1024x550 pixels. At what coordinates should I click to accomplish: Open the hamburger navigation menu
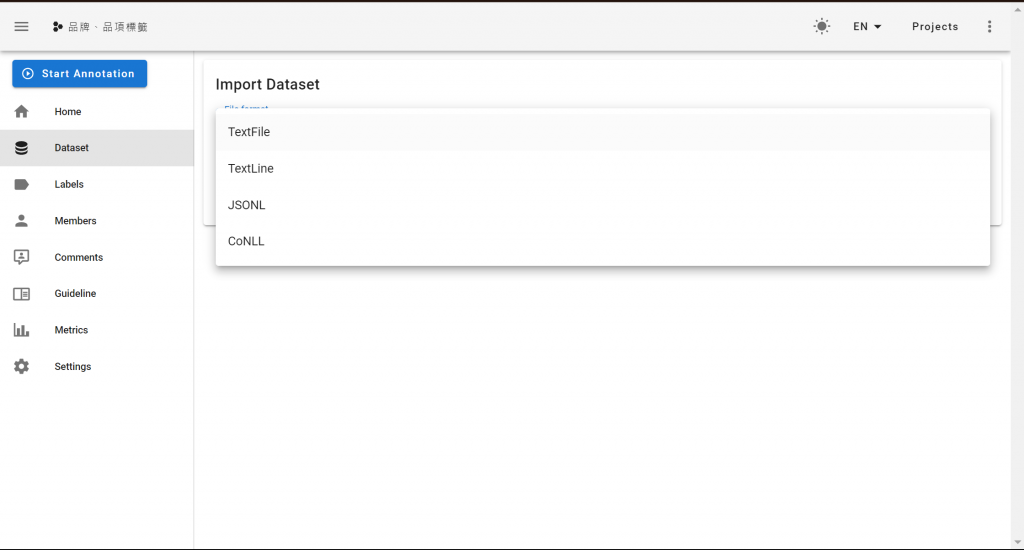[x=22, y=27]
